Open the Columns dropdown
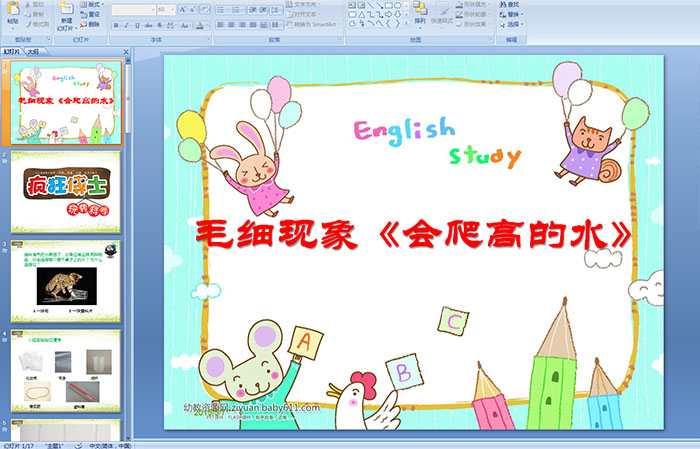Image resolution: width=700 pixels, height=449 pixels. (276, 25)
